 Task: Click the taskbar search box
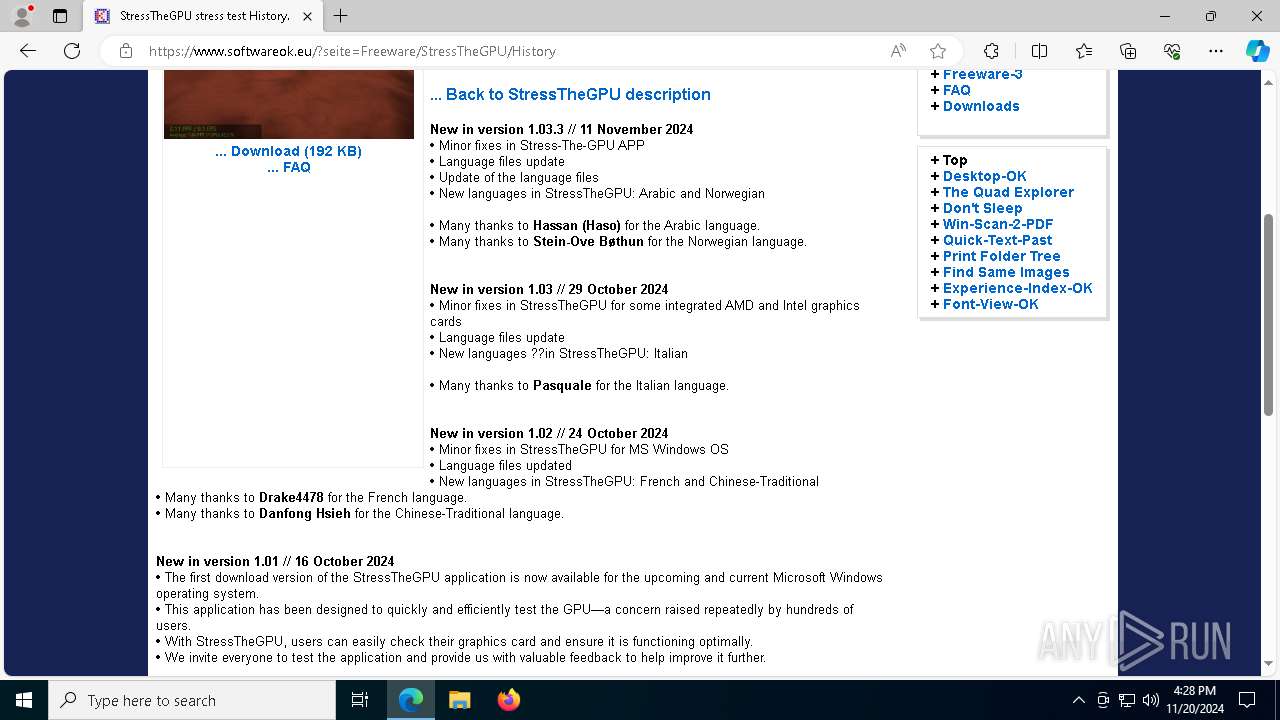coord(192,700)
